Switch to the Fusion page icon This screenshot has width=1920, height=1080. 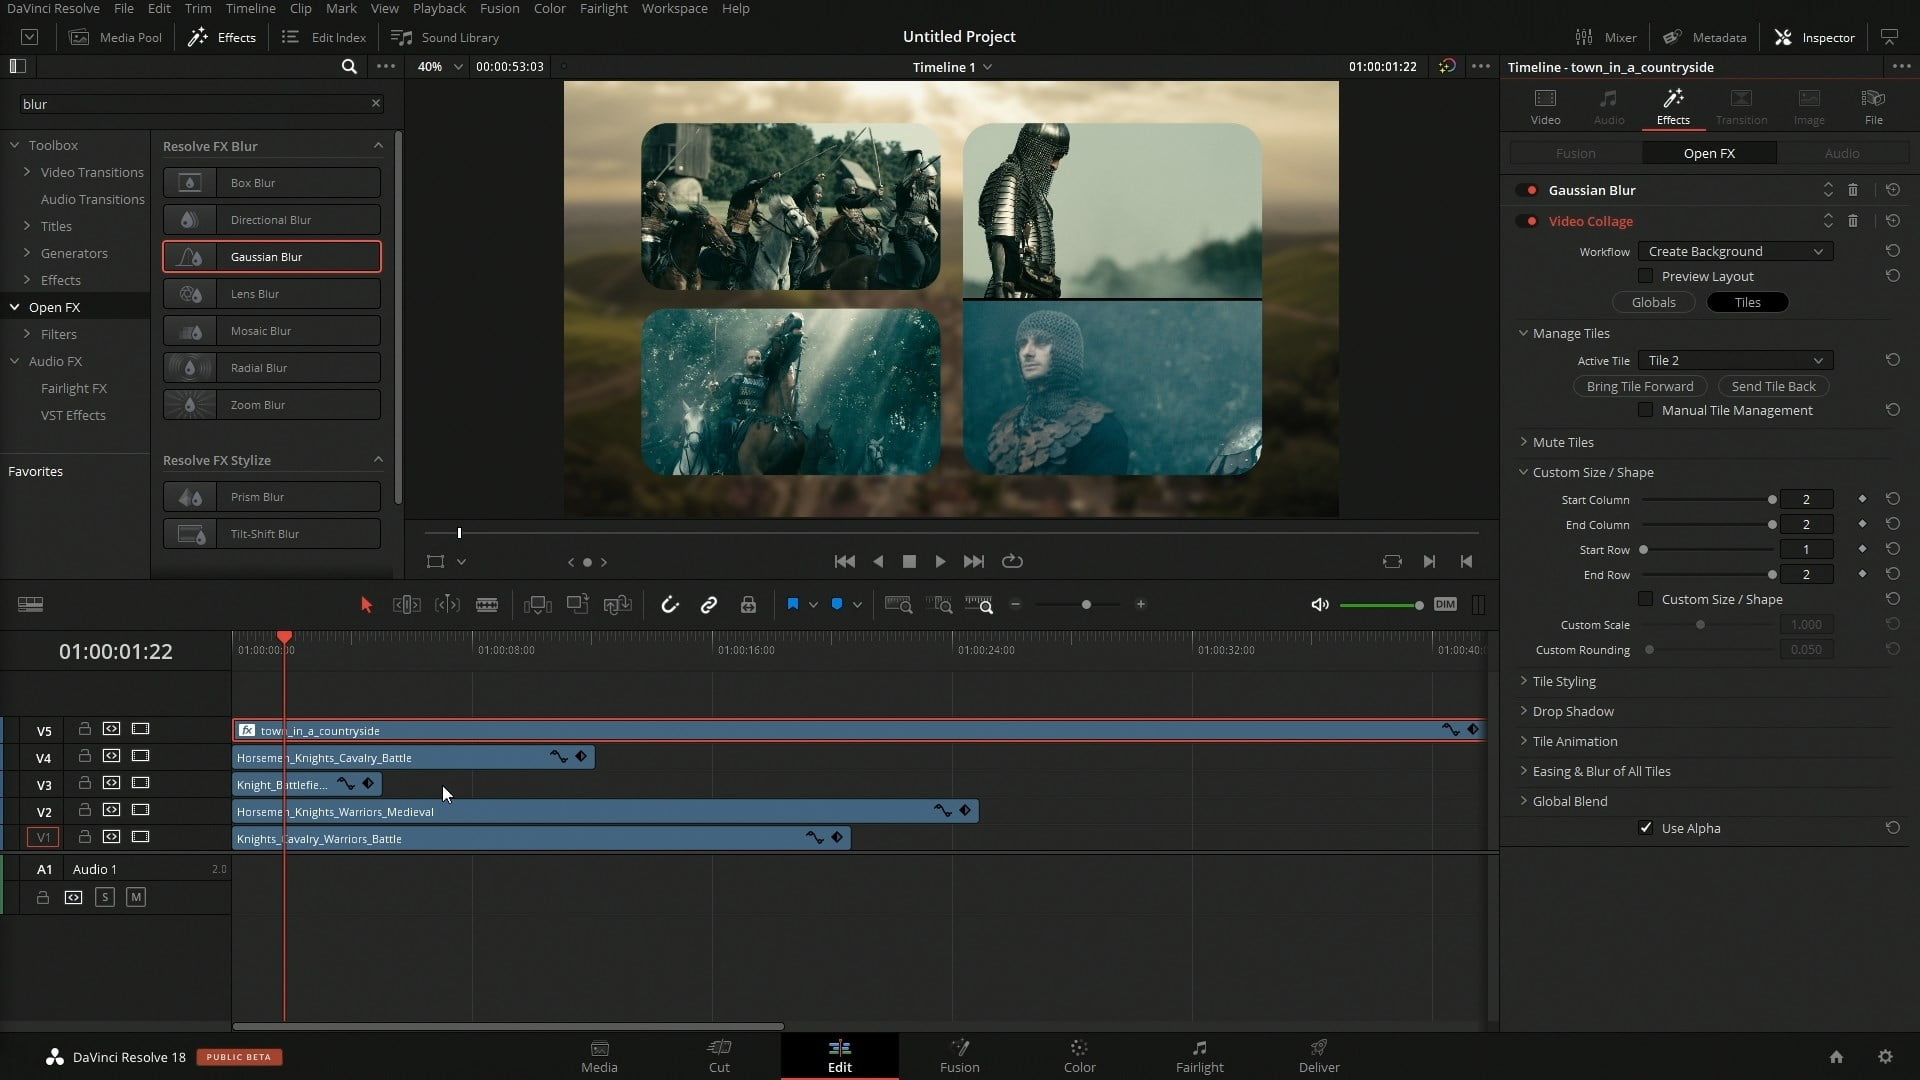click(959, 1056)
